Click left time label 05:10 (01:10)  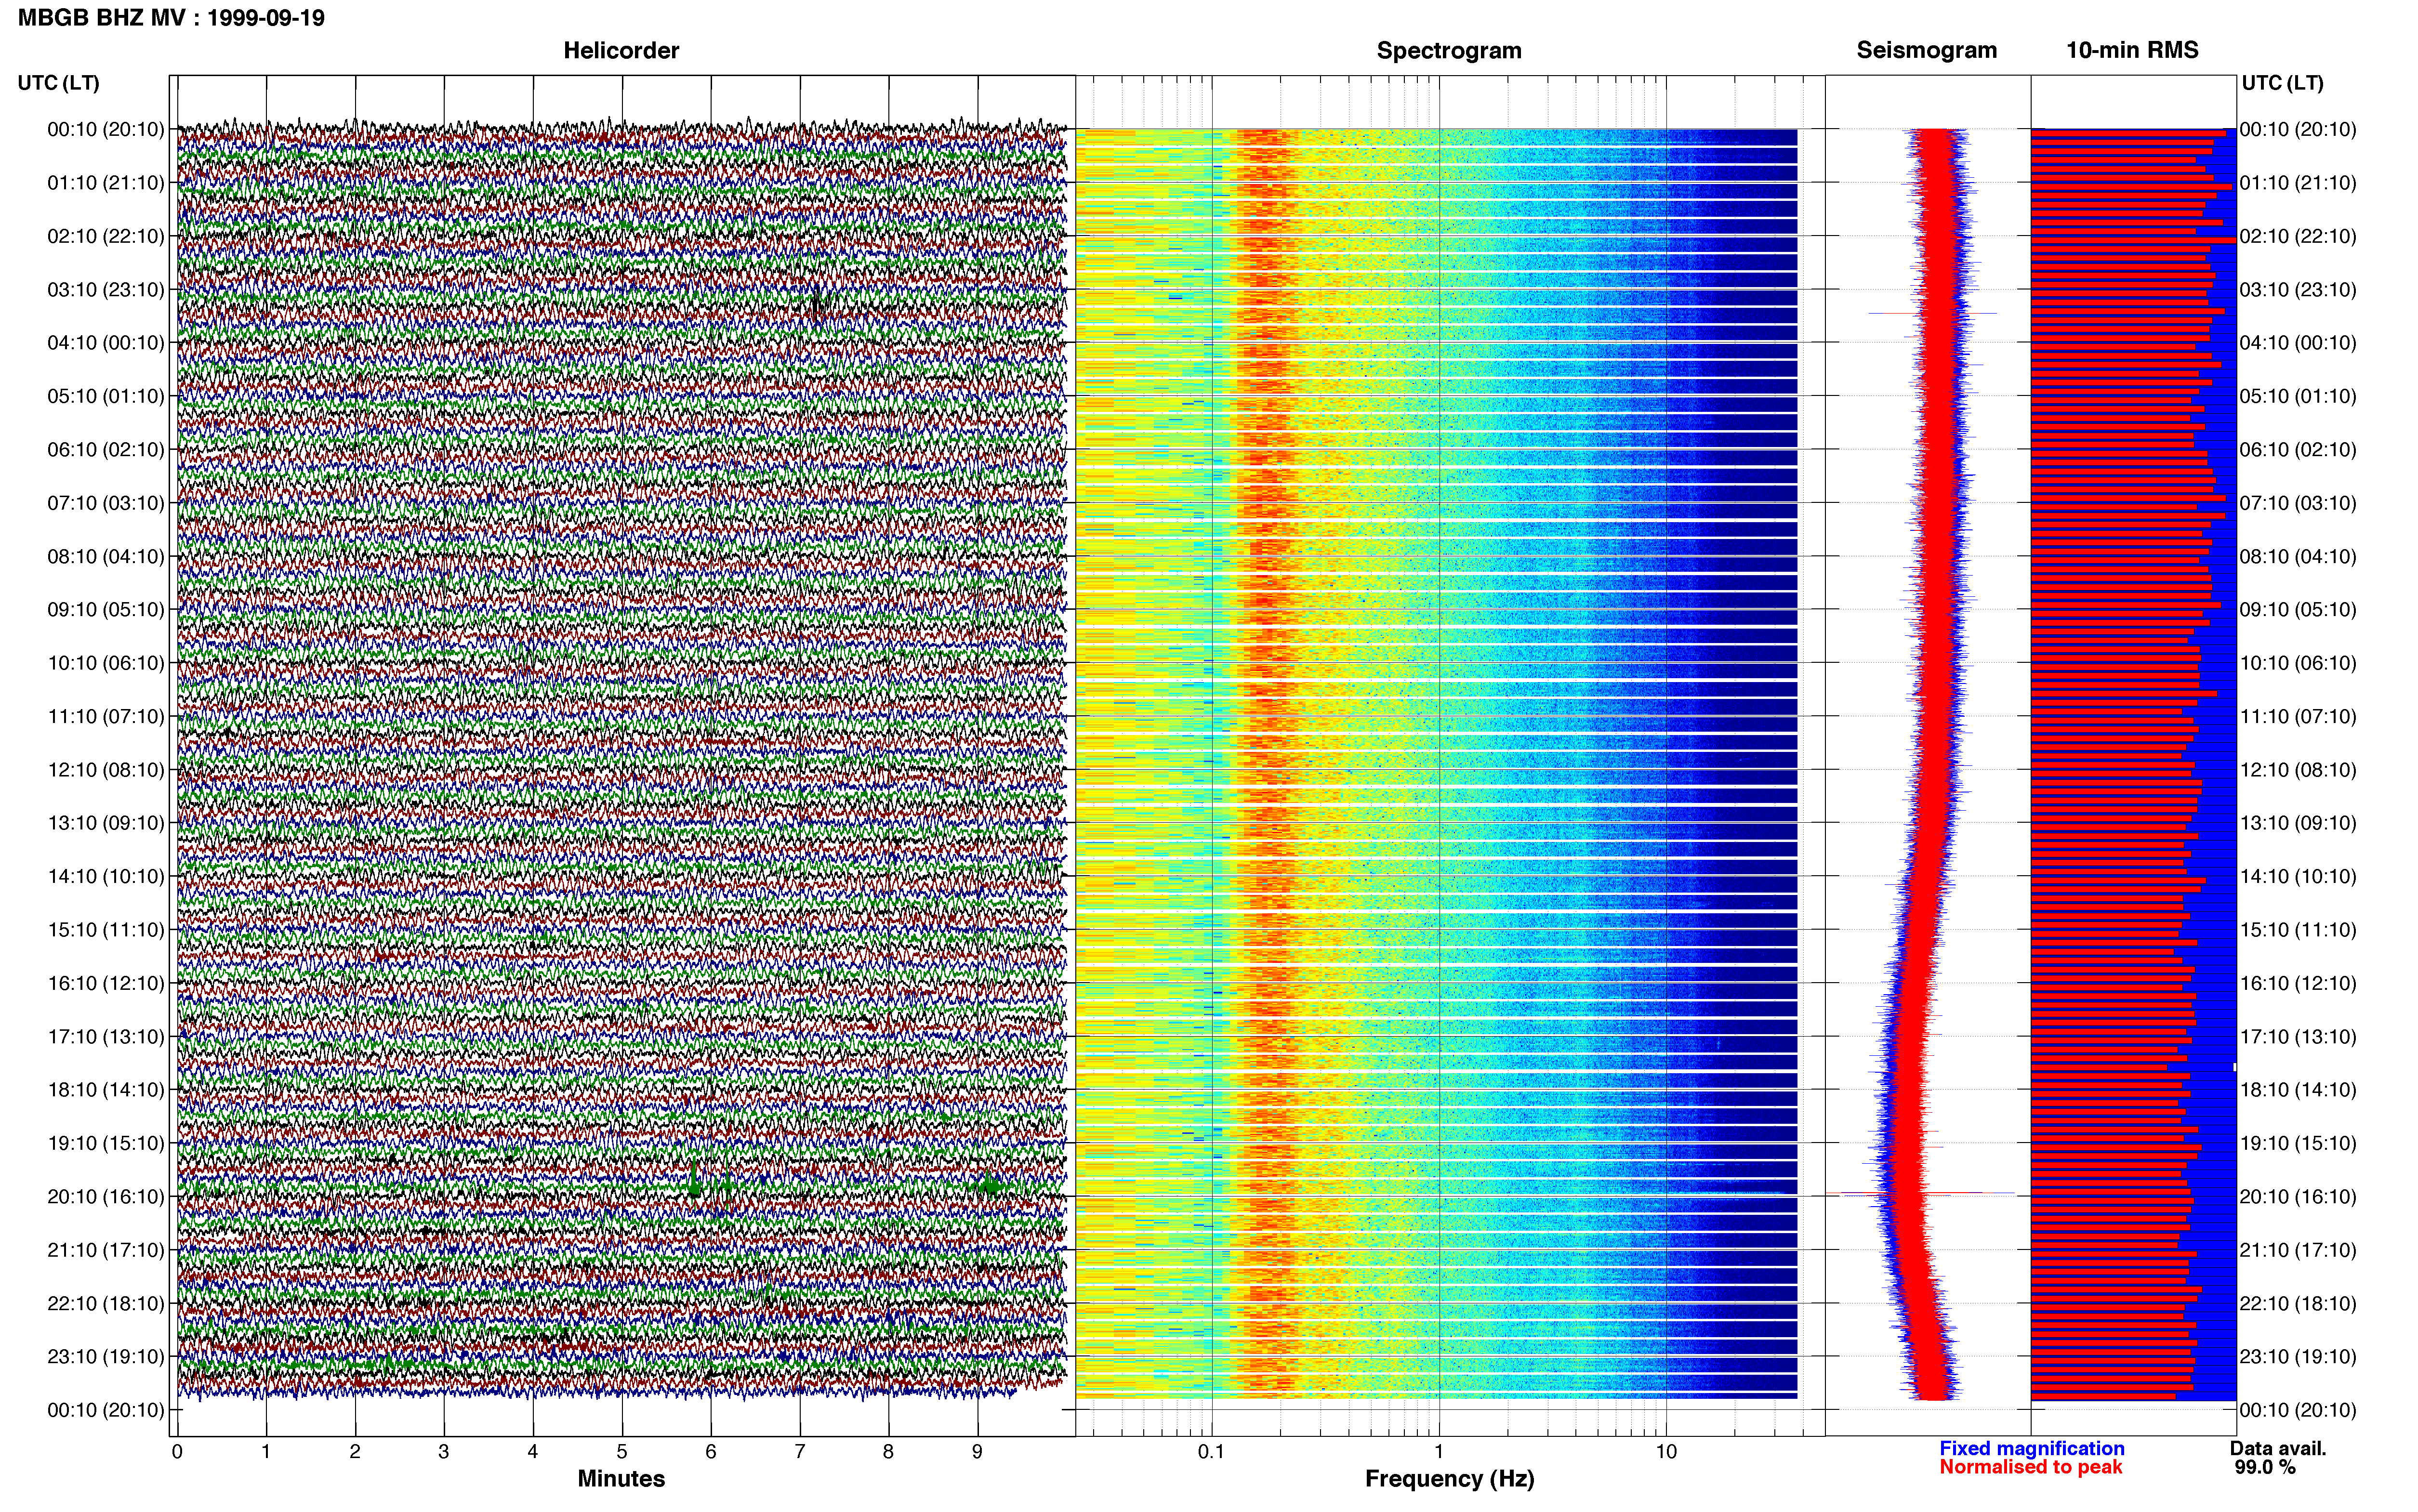tap(106, 396)
